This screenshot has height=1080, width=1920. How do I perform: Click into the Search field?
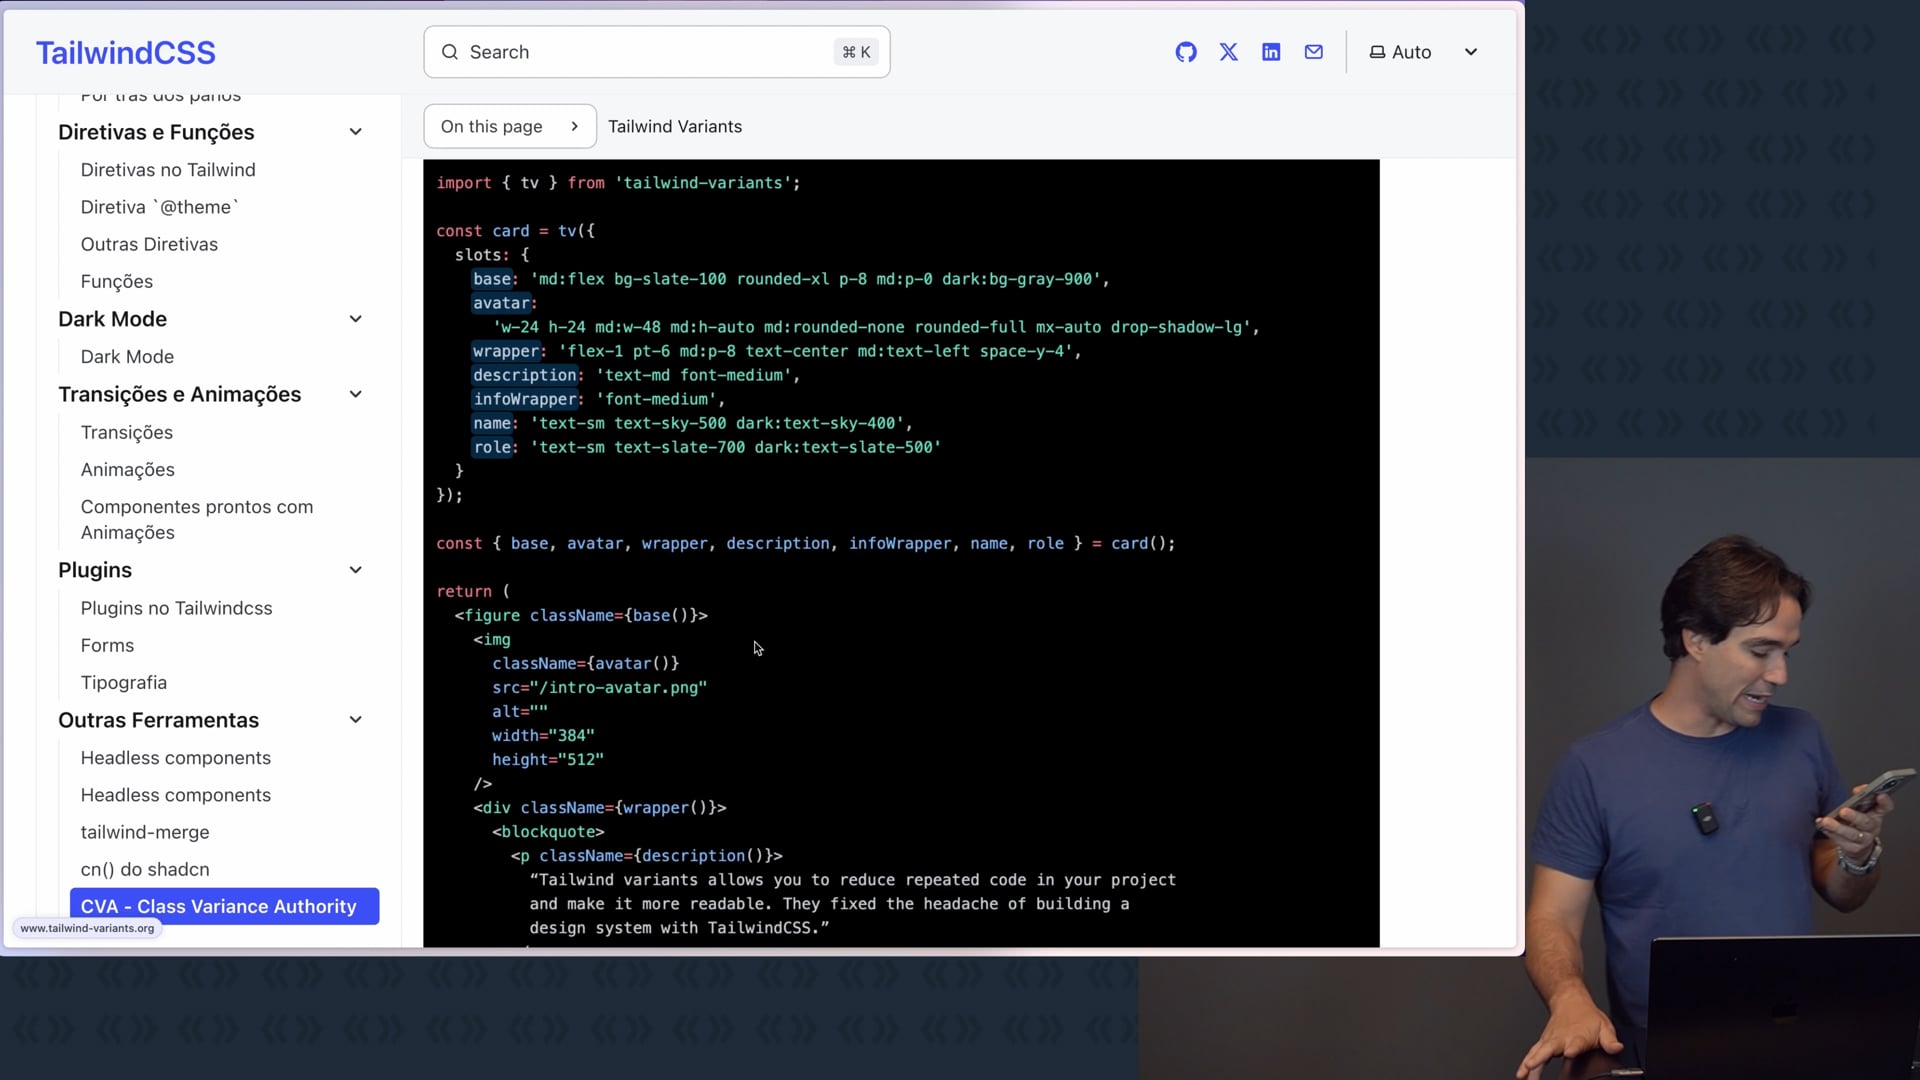coord(640,52)
